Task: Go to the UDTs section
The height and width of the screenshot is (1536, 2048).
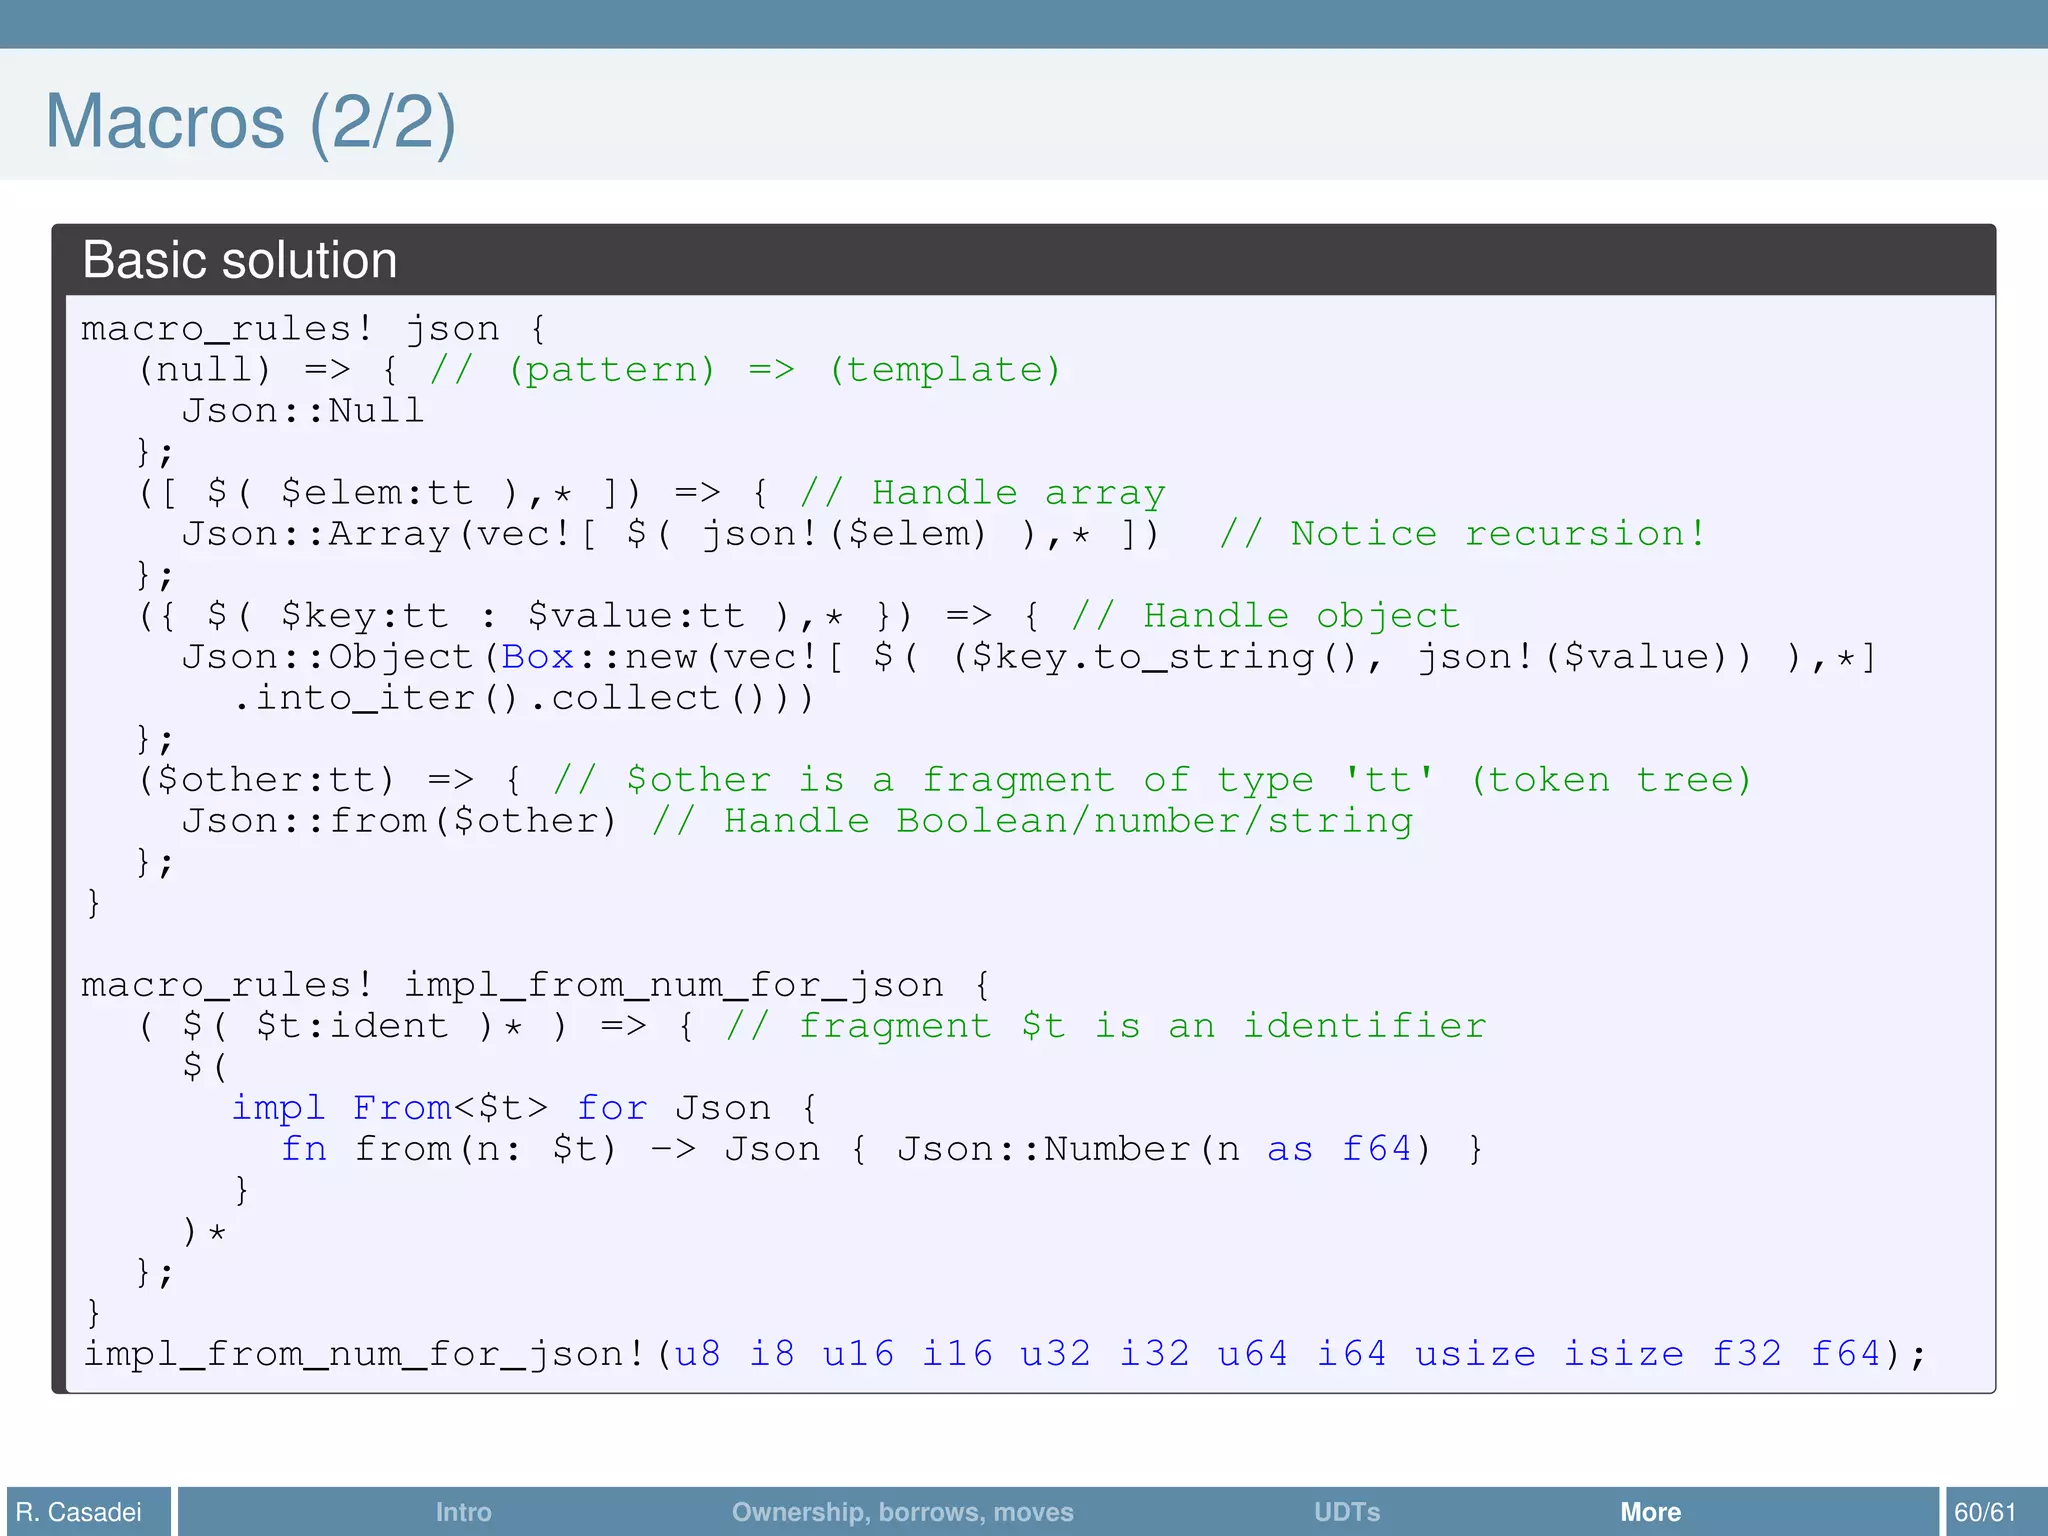Action: point(1346,1511)
